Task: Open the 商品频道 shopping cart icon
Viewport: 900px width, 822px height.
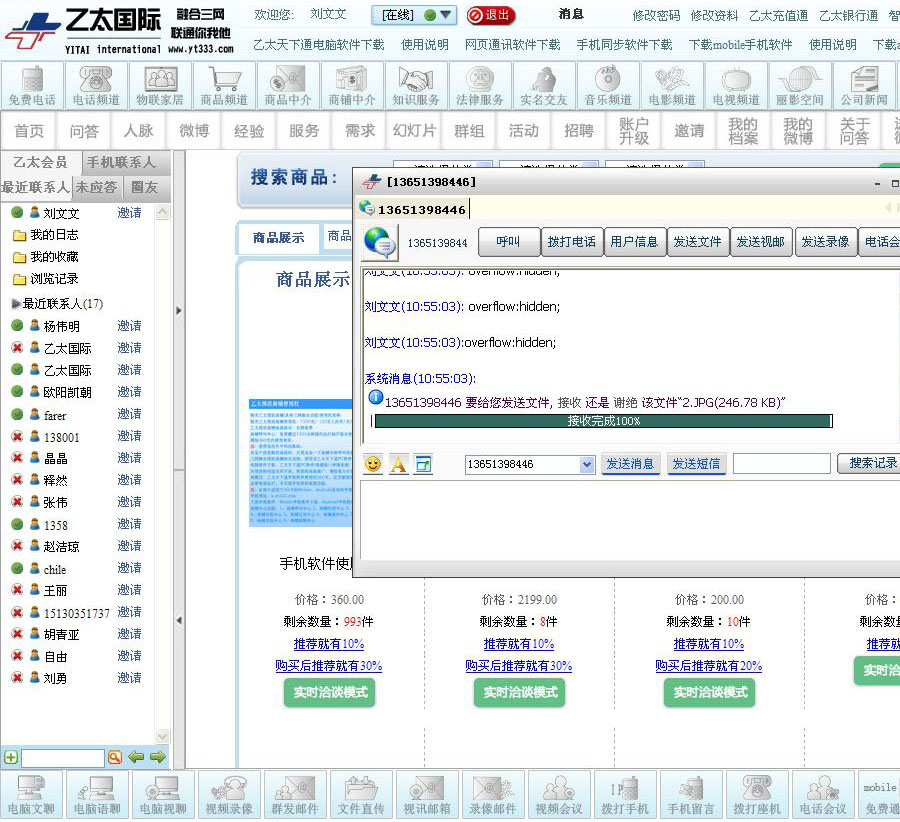Action: (224, 86)
